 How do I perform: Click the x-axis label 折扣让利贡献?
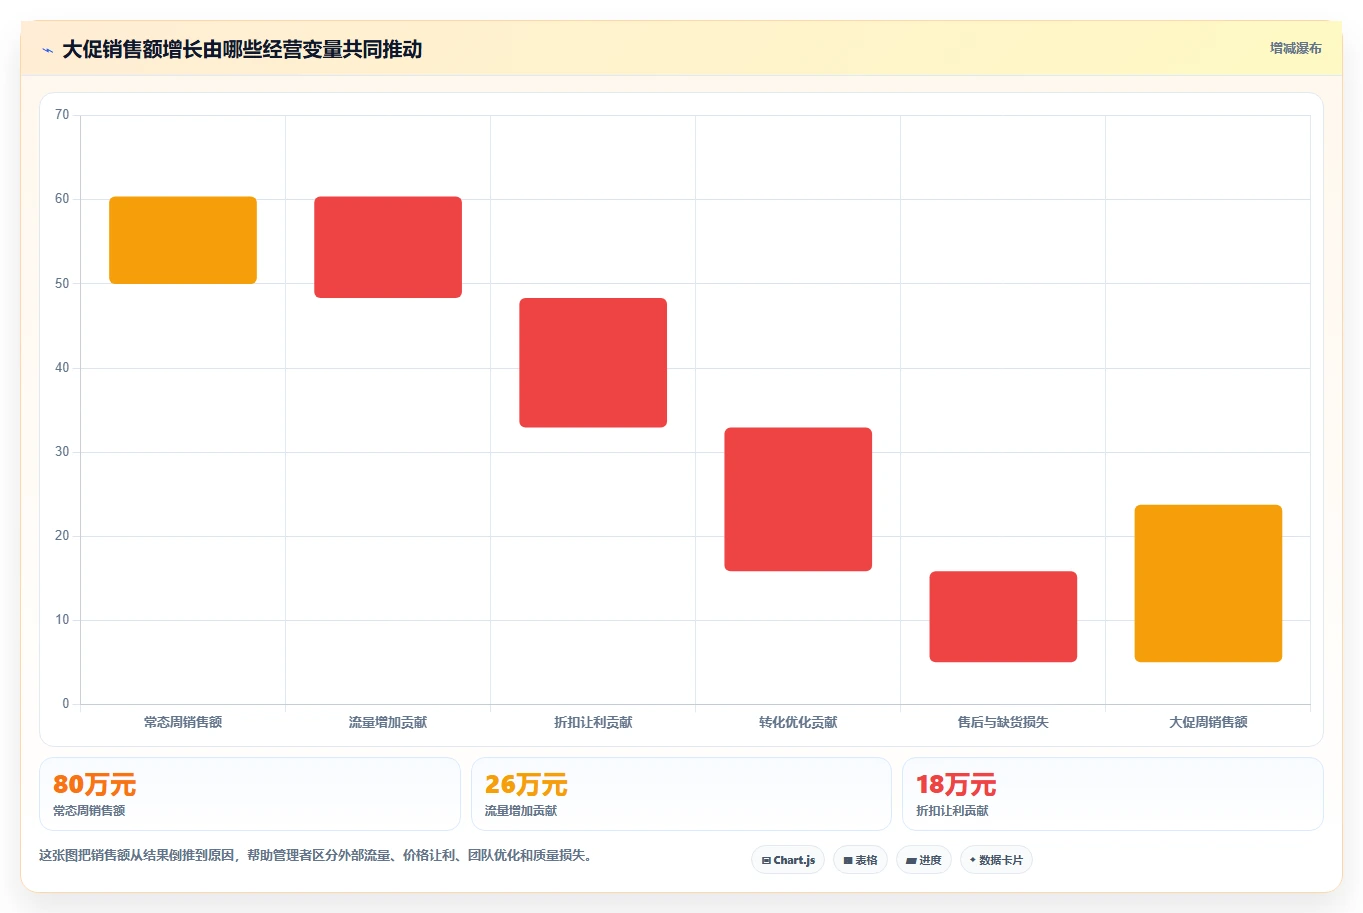tap(593, 722)
